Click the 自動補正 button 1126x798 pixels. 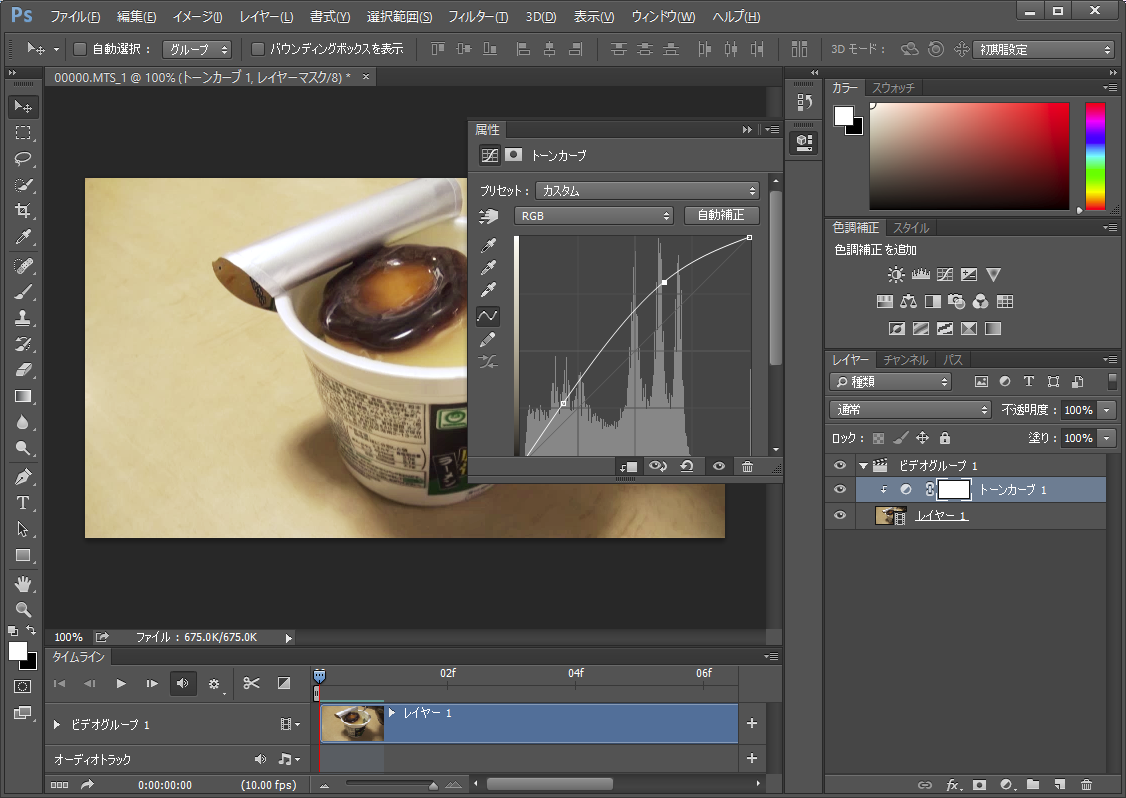[x=721, y=215]
